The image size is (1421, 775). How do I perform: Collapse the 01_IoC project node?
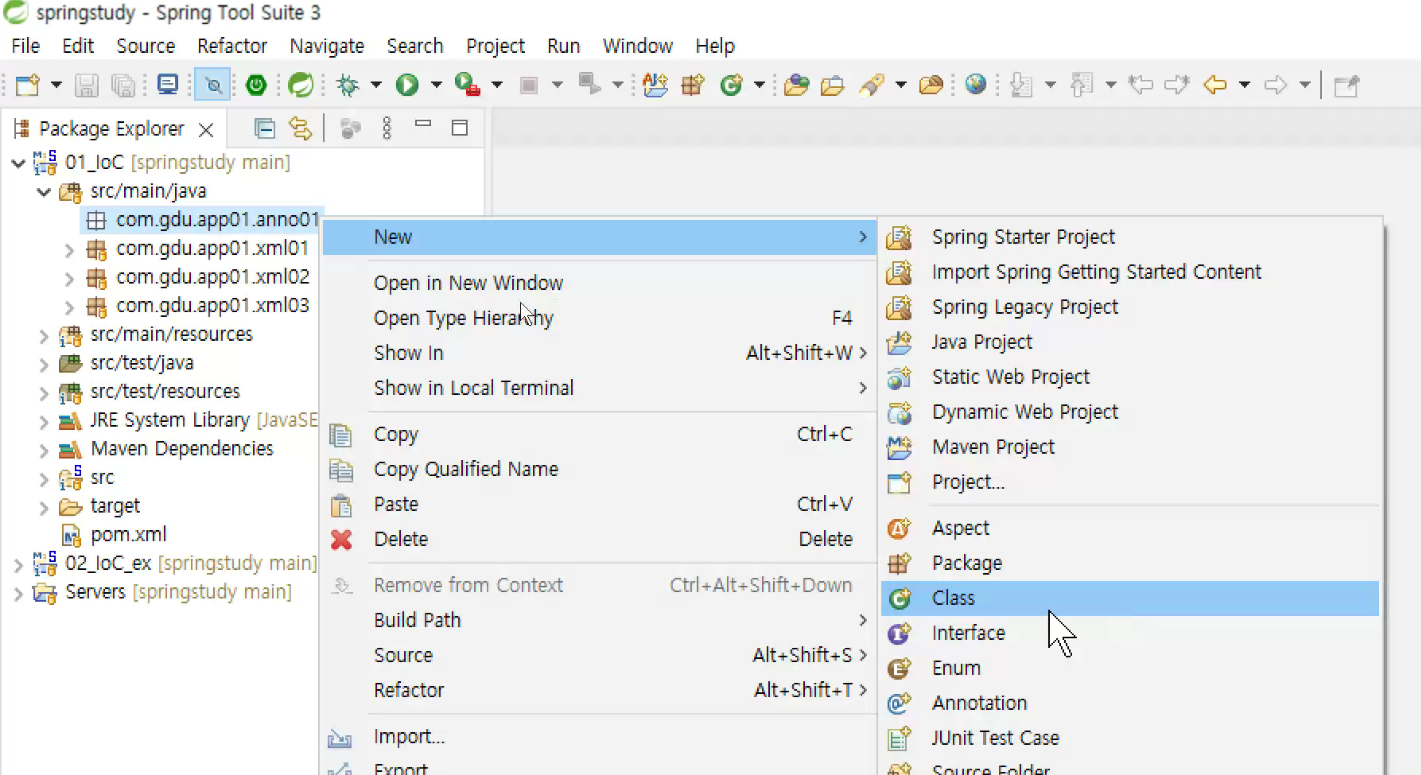[18, 162]
